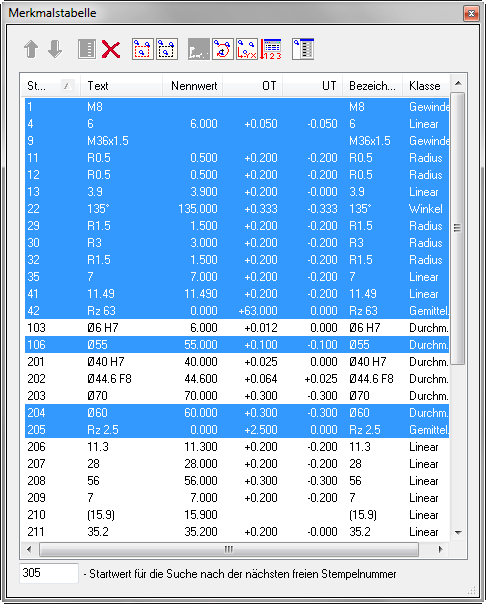Select row 30 nominal value 3.000
Image resolution: width=486 pixels, height=604 pixels.
tap(204, 243)
